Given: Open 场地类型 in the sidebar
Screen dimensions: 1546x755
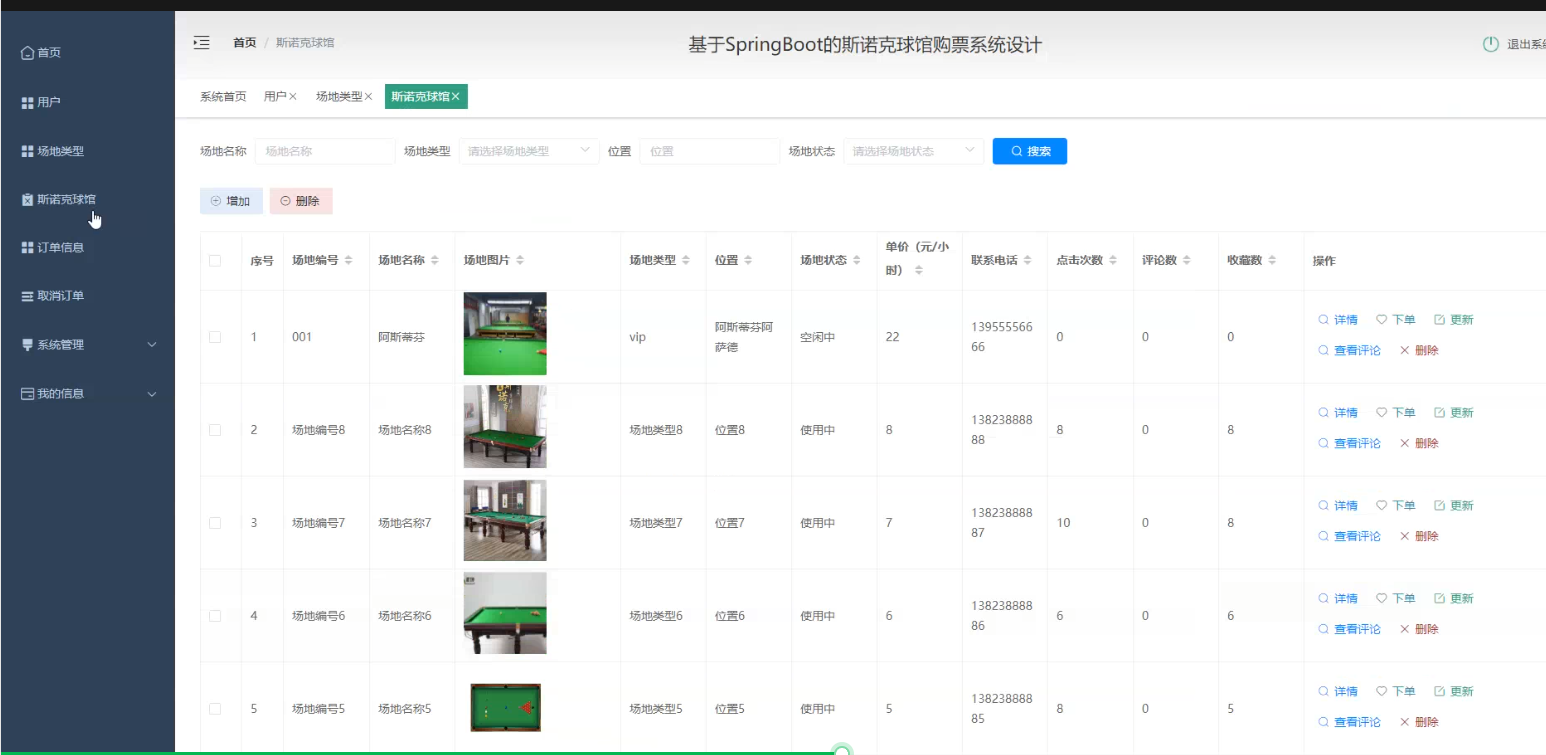Looking at the screenshot, I should click(x=52, y=151).
